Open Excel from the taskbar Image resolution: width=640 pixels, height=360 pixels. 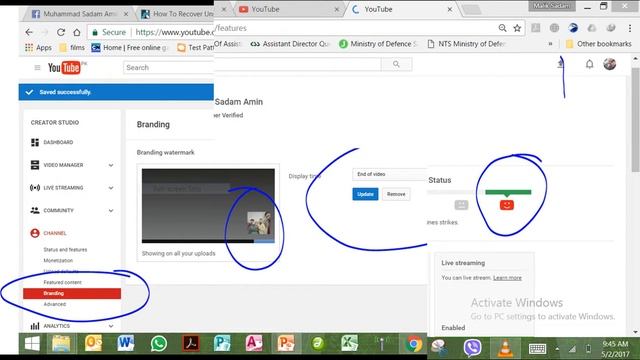pos(349,344)
